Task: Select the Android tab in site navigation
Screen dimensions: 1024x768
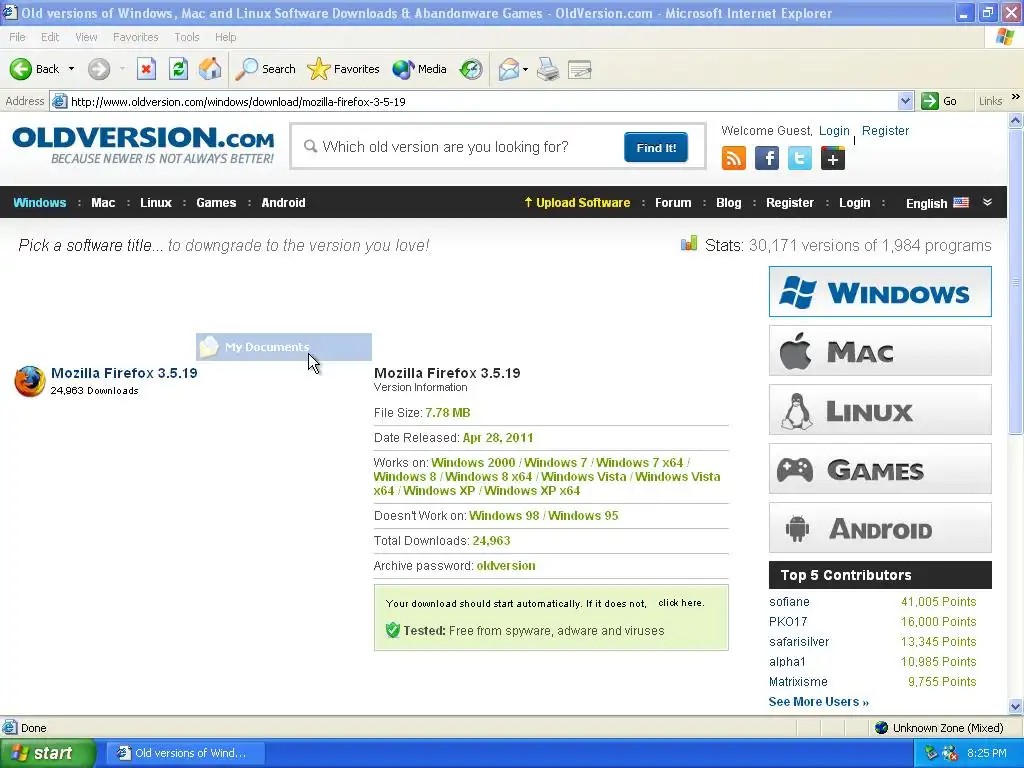Action: click(283, 202)
